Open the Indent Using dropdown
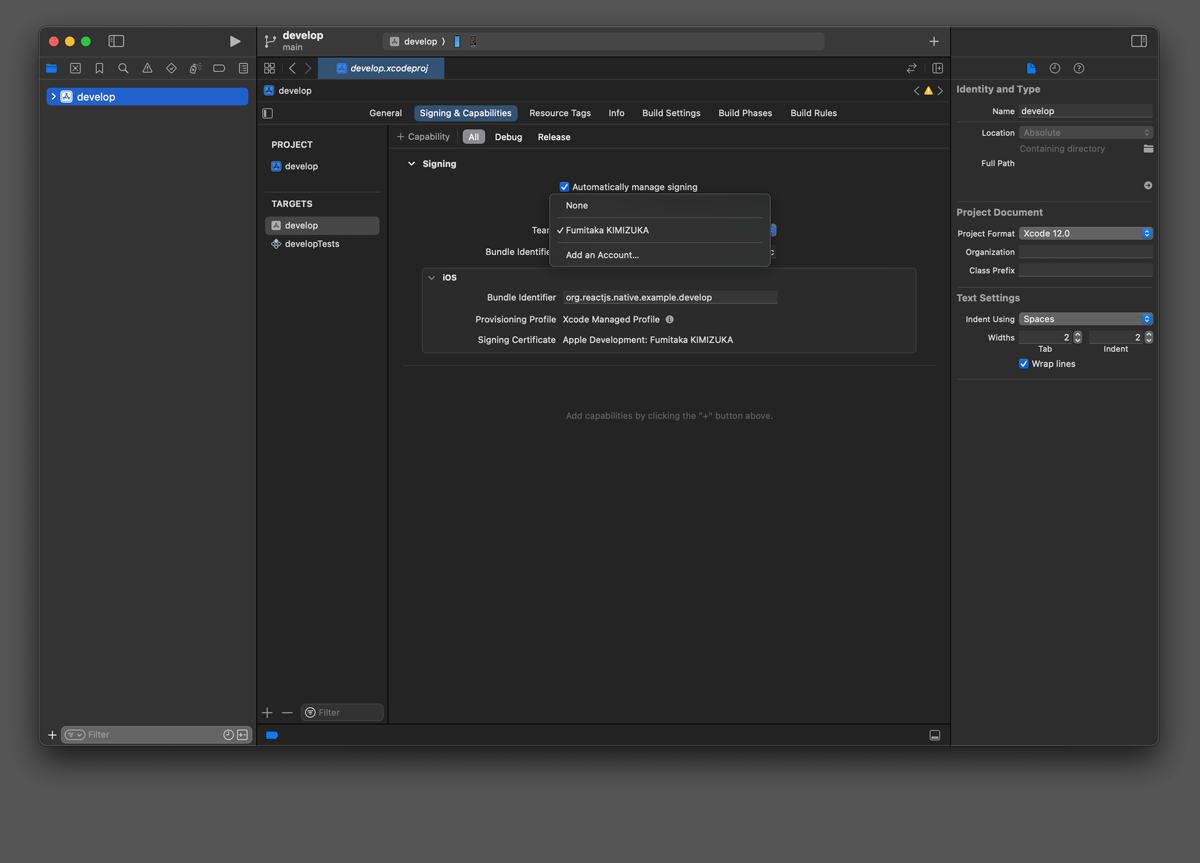Image resolution: width=1200 pixels, height=863 pixels. (x=1086, y=320)
